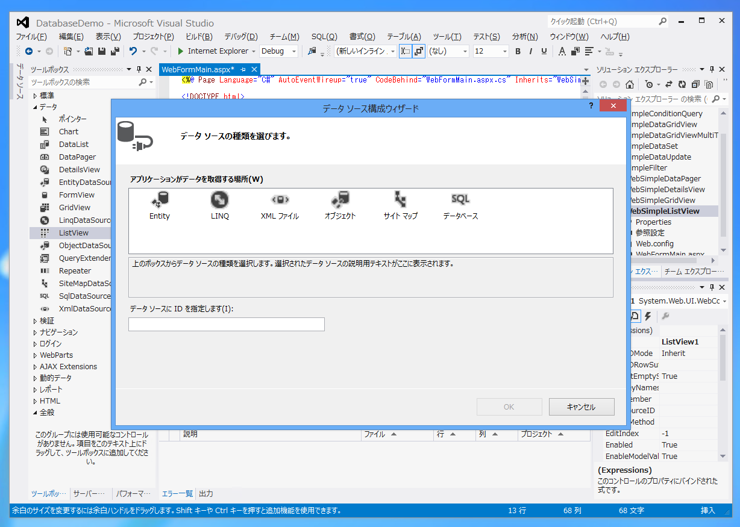Pin the toolbox panel with pushpin
Screen dimensions: 740x527
(139, 69)
